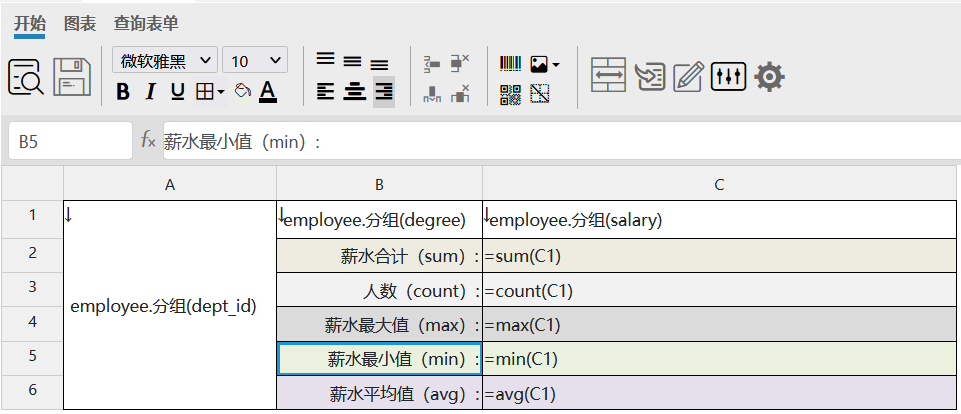Select row header 3
This screenshot has height=414, width=961.
[x=32, y=289]
